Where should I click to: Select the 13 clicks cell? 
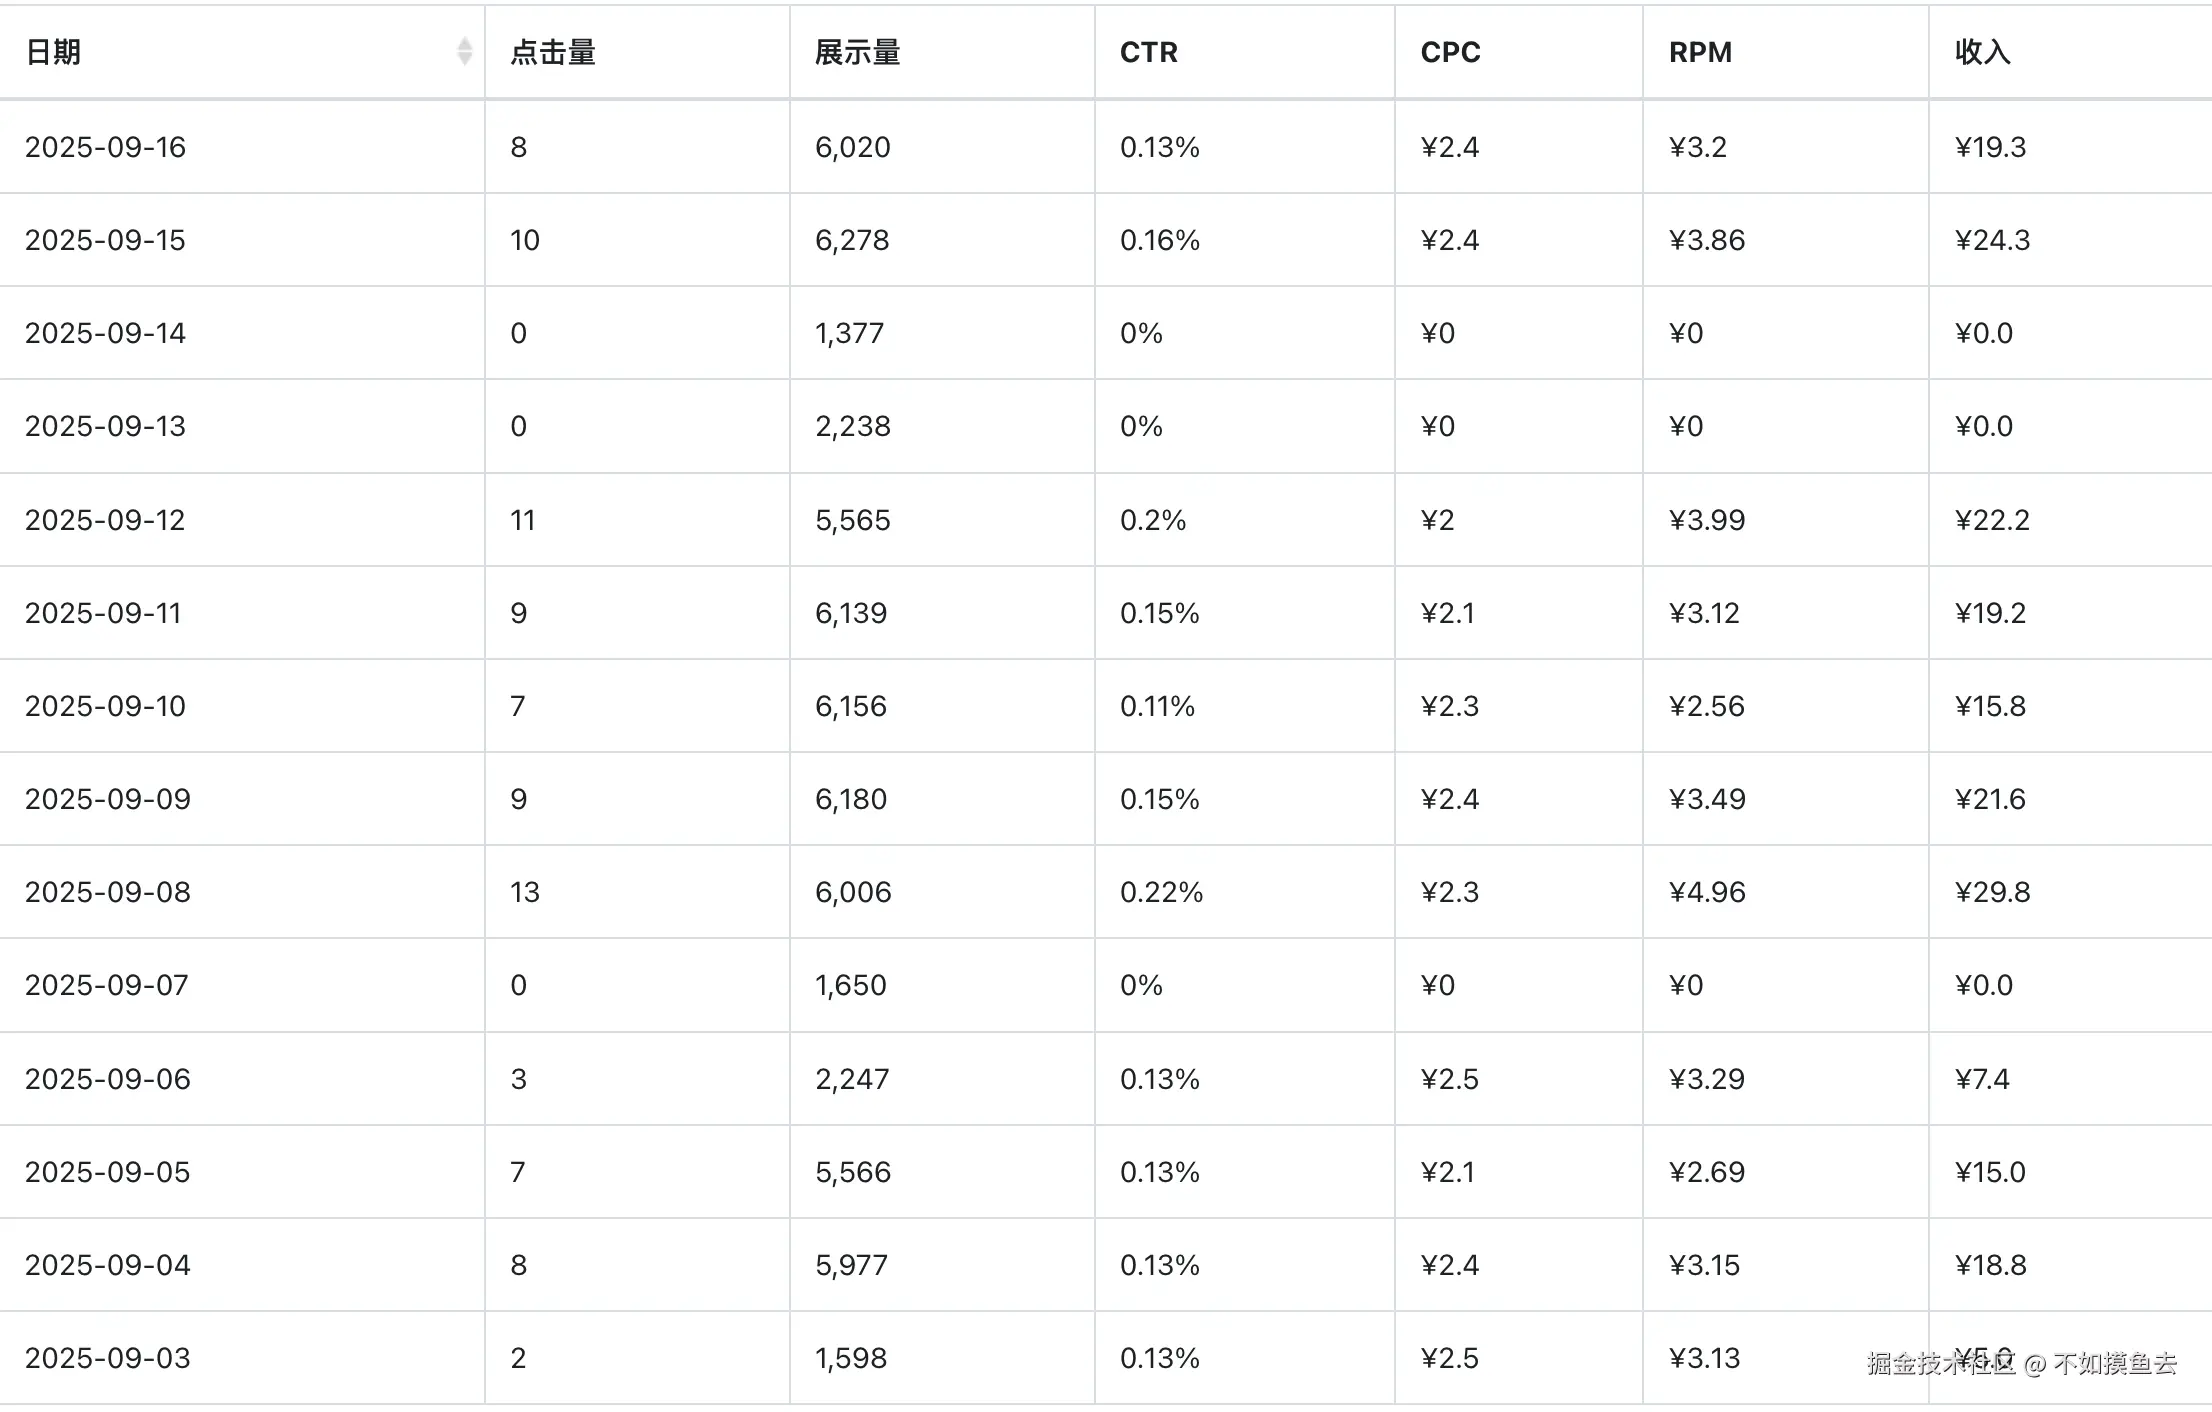click(x=524, y=892)
